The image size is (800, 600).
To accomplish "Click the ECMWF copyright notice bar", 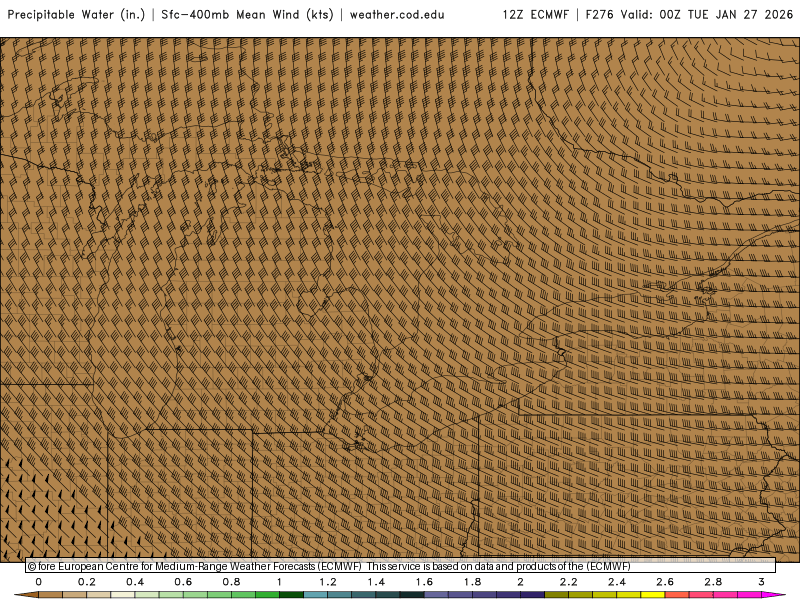I will tap(401, 566).
